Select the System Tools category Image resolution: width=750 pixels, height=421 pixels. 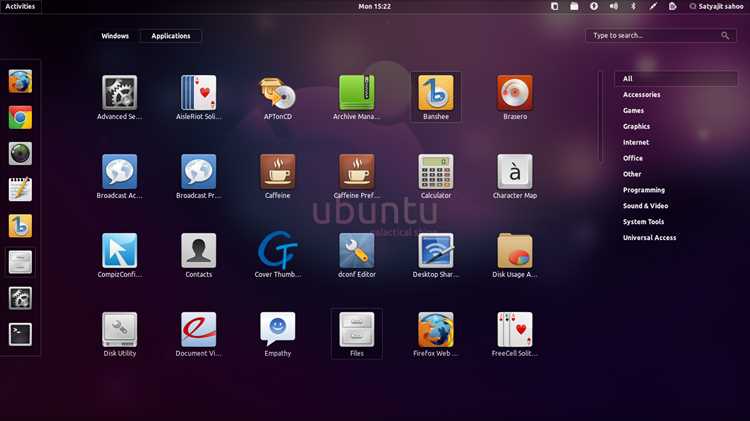(x=643, y=222)
